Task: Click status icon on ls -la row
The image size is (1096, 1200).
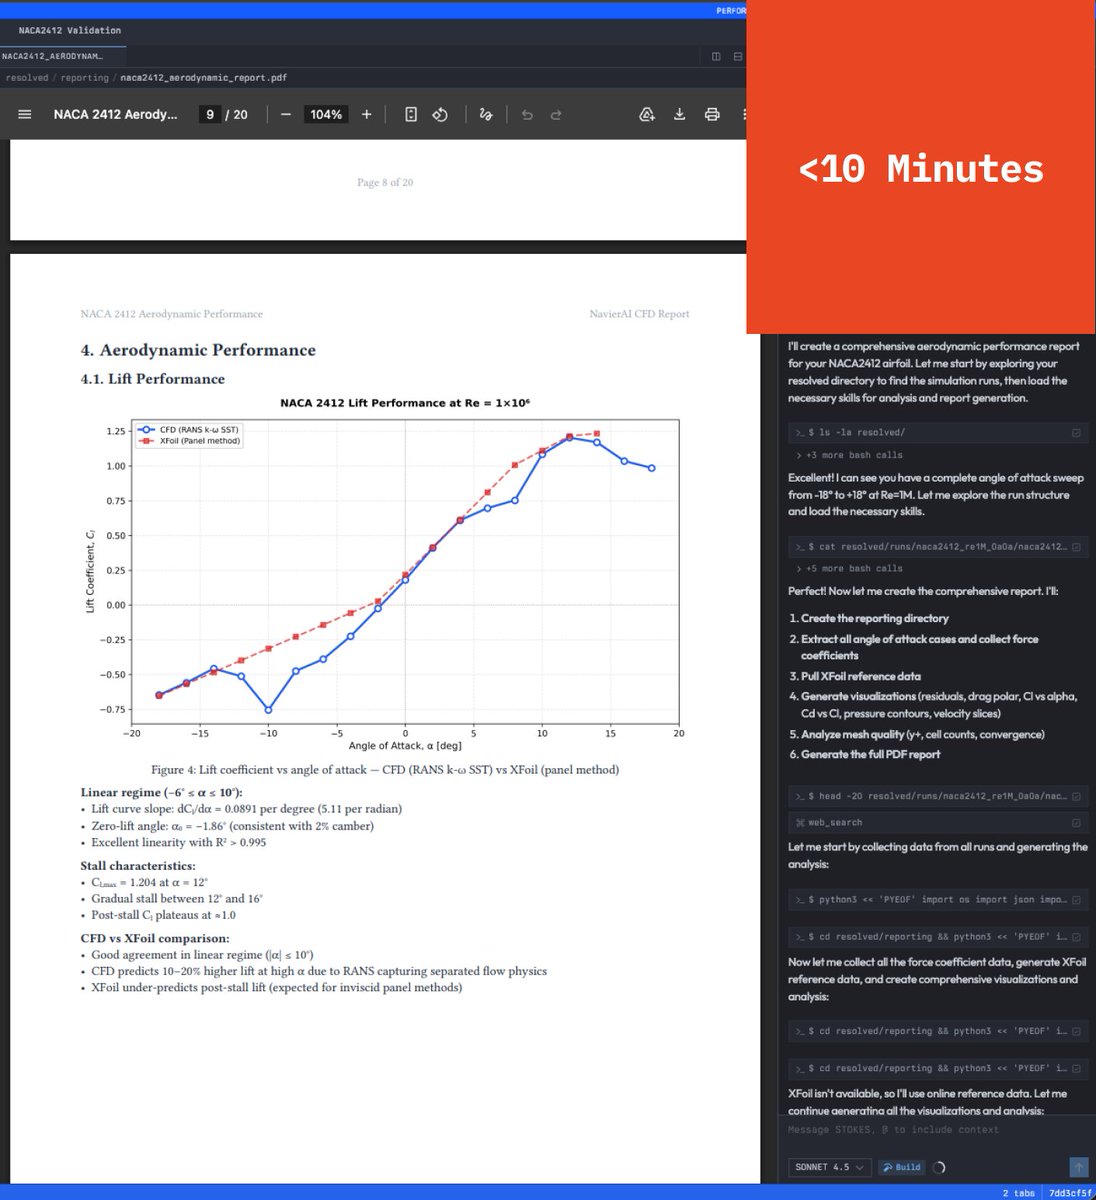Action: tap(1076, 433)
